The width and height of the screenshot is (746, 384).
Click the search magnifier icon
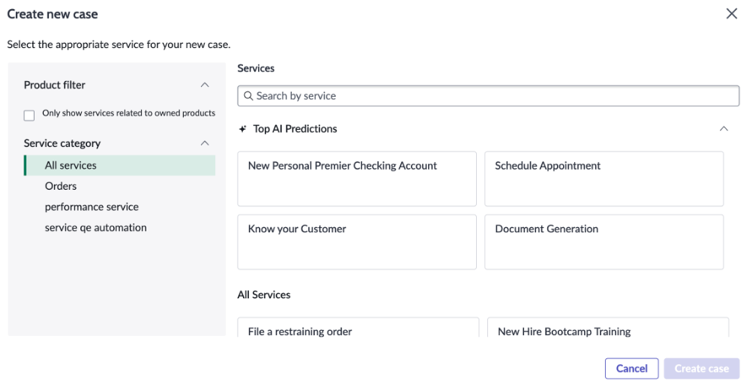tap(248, 96)
